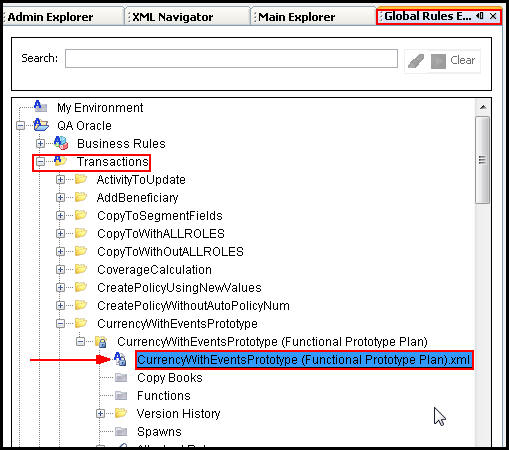Click the CopyToSegmentFields folder icon
This screenshot has width=509, height=450.
(81, 215)
